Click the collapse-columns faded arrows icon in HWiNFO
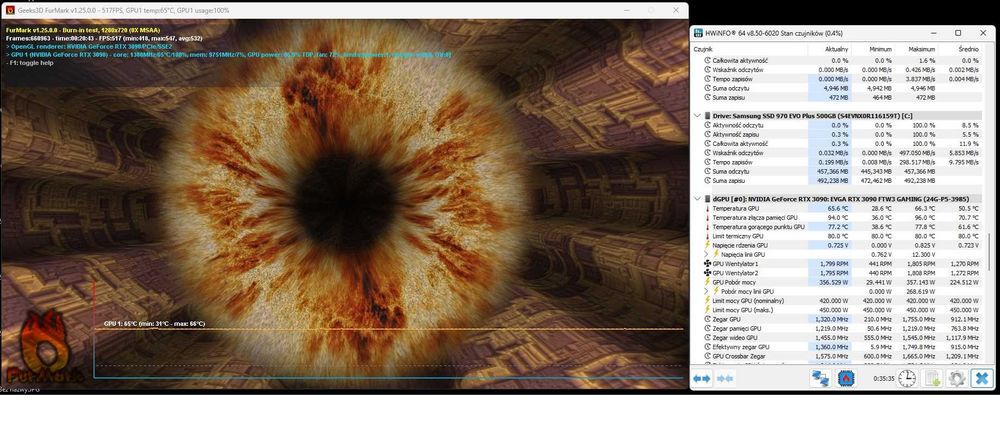This screenshot has height=438, width=1000. [725, 378]
